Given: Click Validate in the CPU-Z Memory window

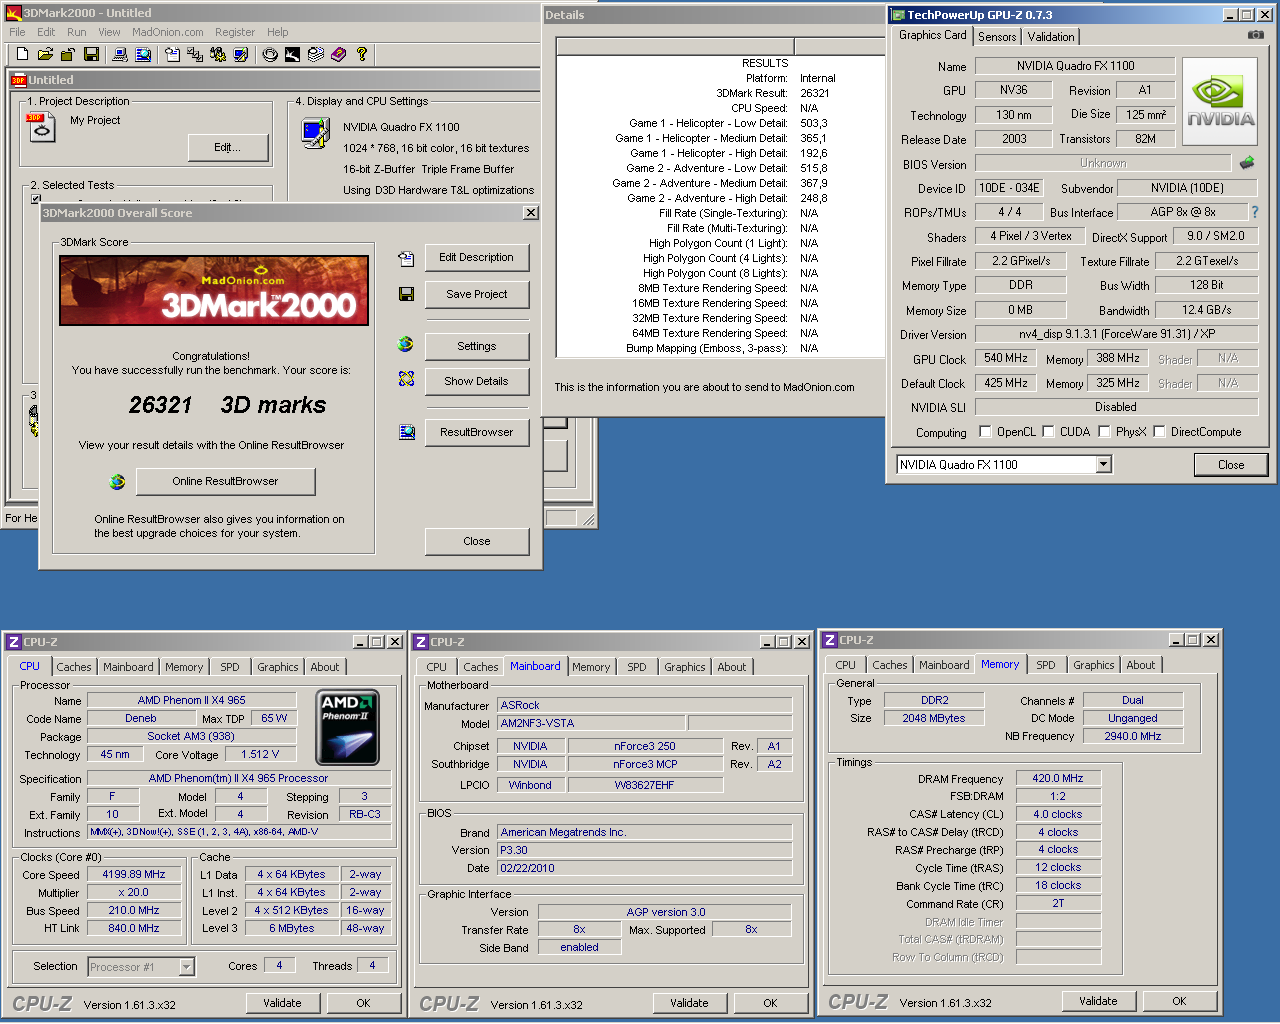Looking at the screenshot, I should [x=1098, y=1001].
